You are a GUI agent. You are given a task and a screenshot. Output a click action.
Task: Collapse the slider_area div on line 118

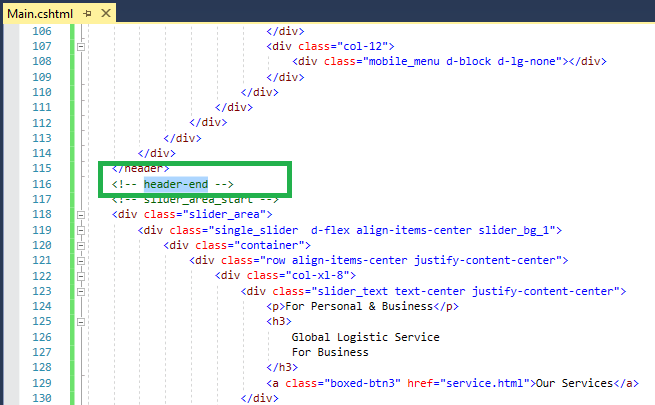point(81,214)
